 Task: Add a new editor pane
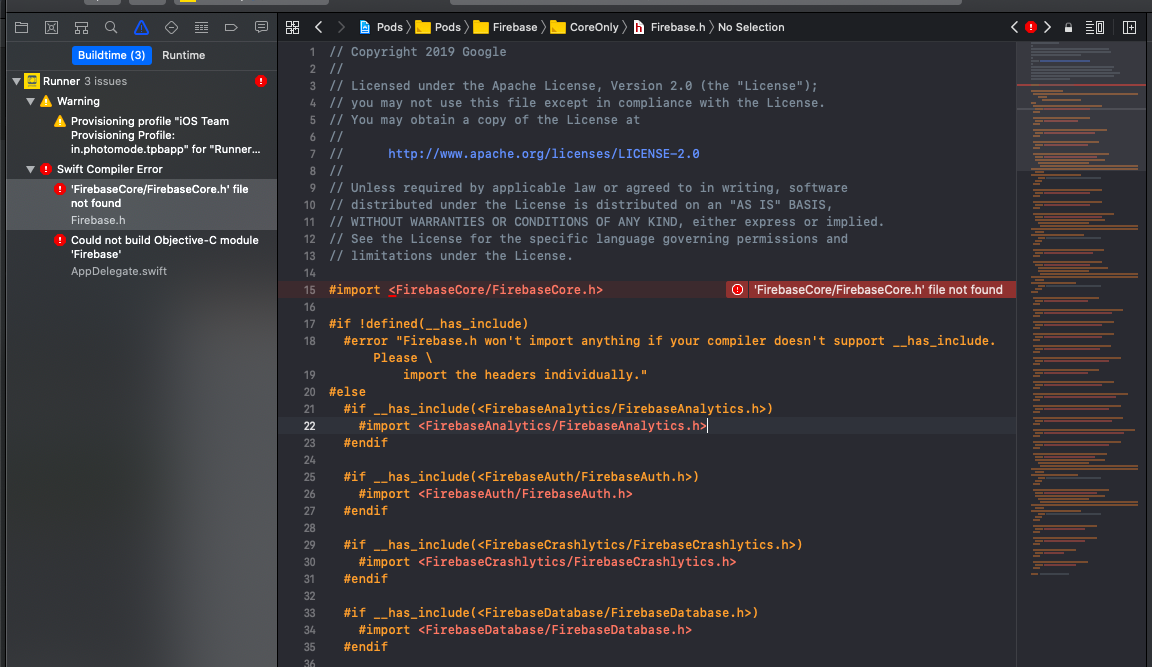tap(1129, 27)
